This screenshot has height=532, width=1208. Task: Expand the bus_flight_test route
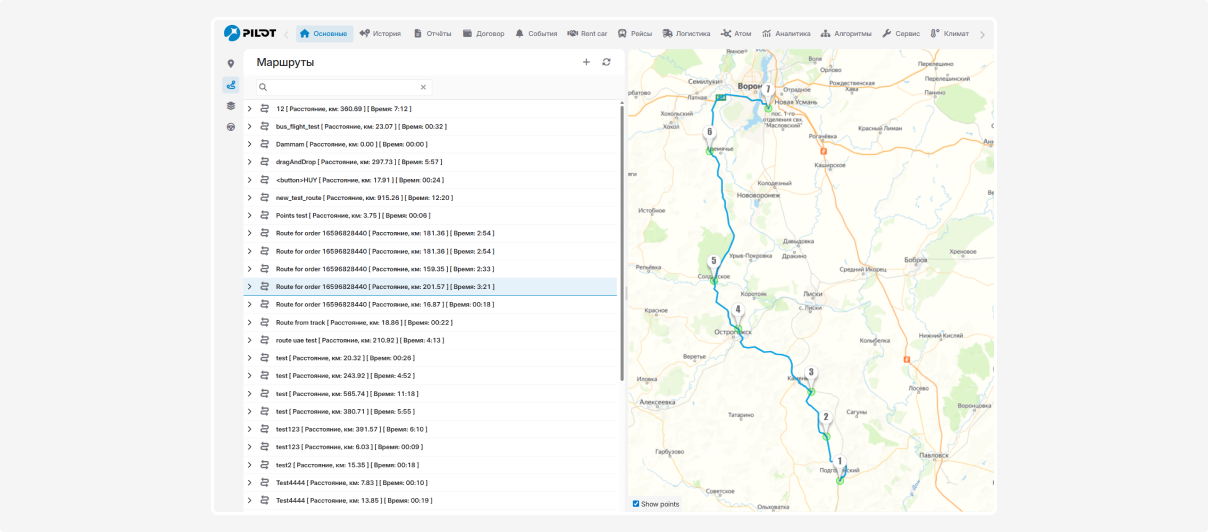[250, 127]
